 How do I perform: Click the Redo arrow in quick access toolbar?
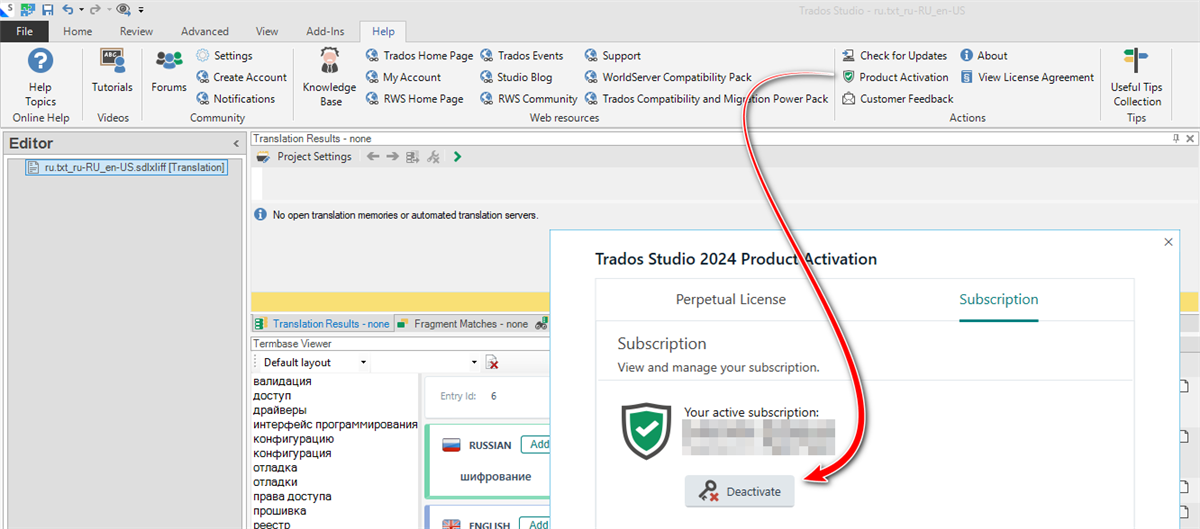pyautogui.click(x=96, y=9)
